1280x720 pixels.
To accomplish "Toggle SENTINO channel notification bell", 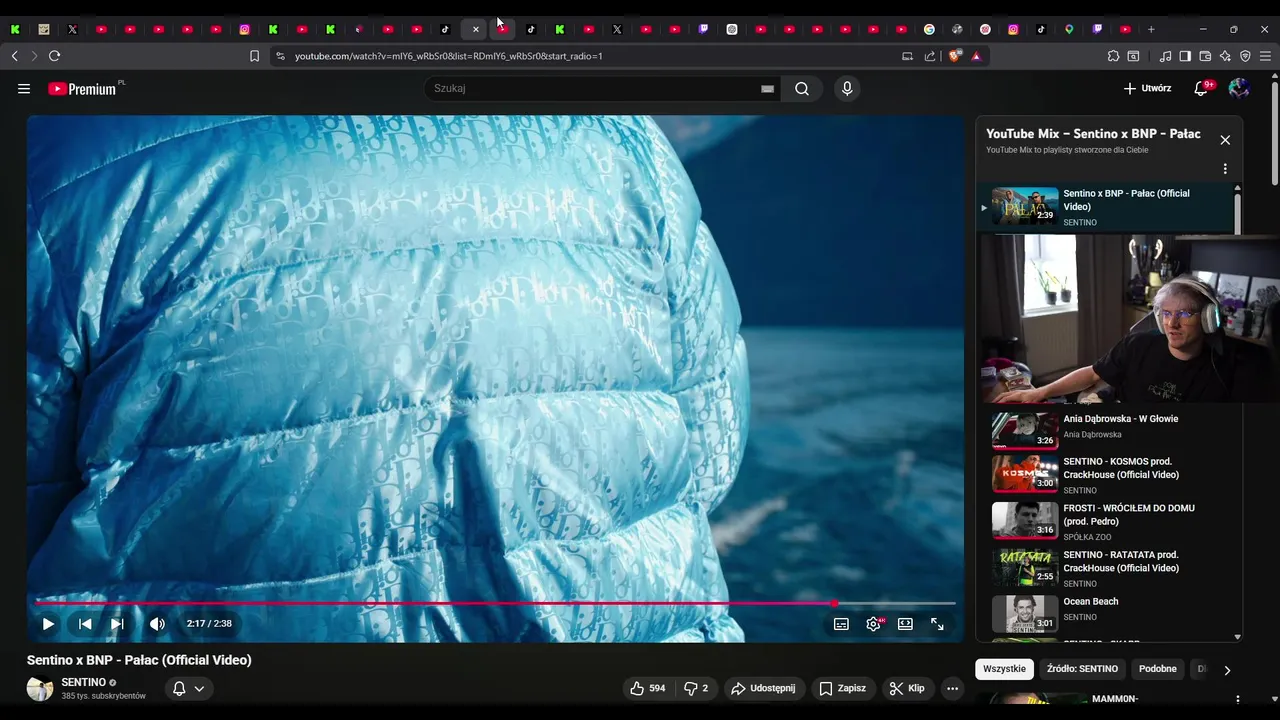I will click(179, 688).
